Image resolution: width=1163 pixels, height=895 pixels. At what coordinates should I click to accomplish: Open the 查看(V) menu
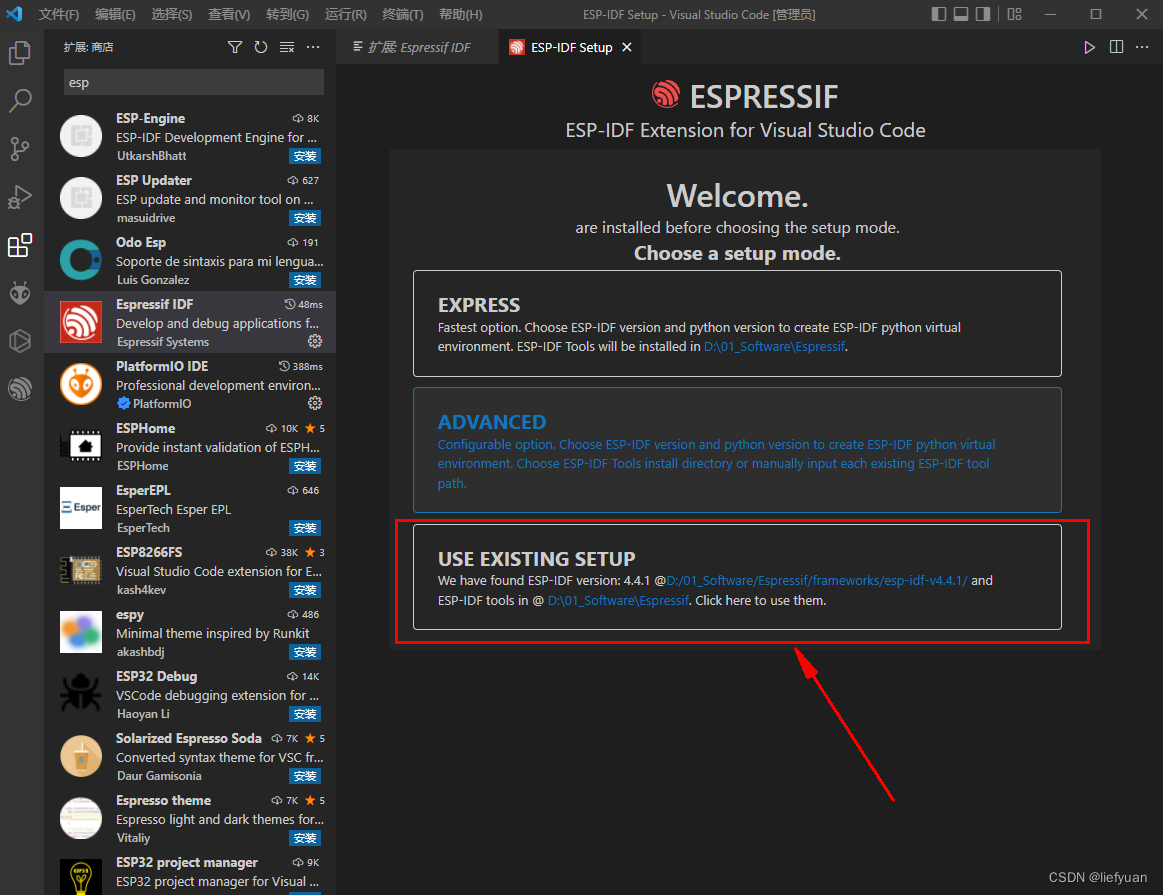click(x=229, y=15)
